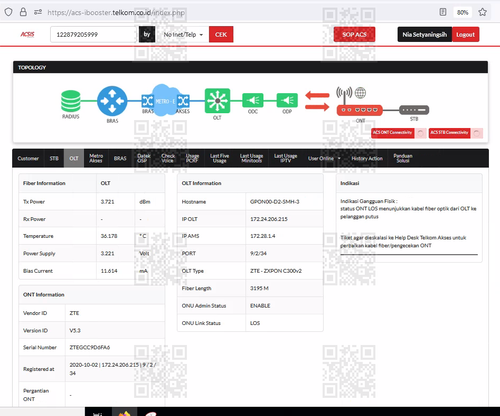
Task: Click ONU Admin Status value ENABLE
Action: coord(260,306)
